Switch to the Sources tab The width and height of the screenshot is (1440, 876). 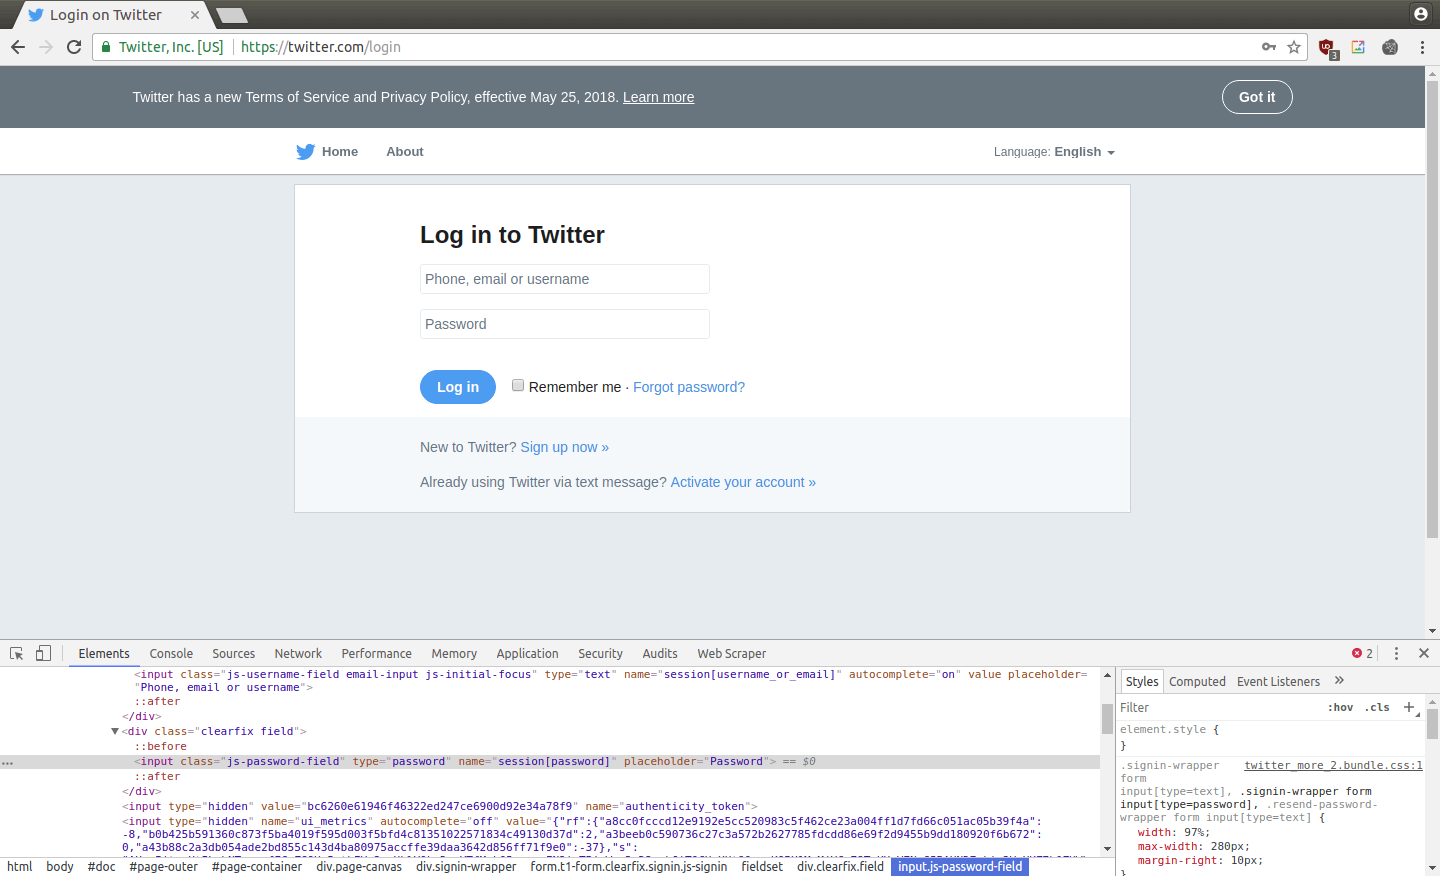pyautogui.click(x=234, y=653)
